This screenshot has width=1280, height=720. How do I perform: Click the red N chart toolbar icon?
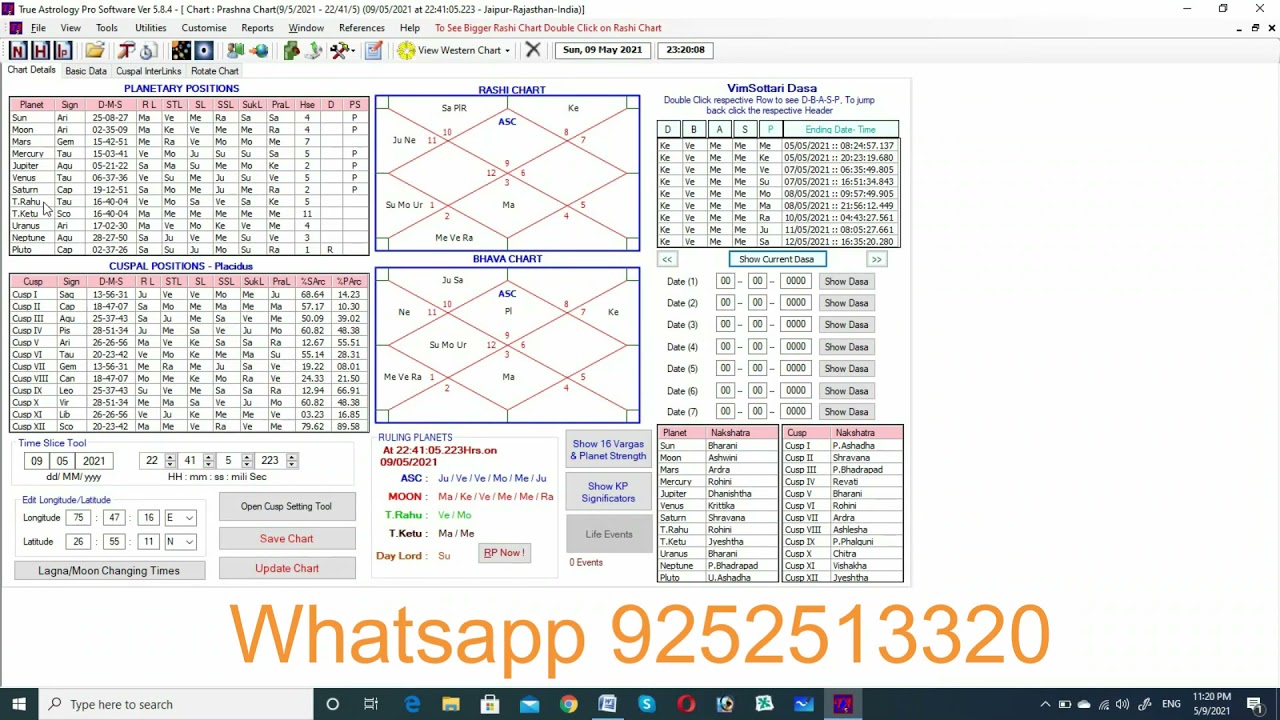click(x=18, y=50)
